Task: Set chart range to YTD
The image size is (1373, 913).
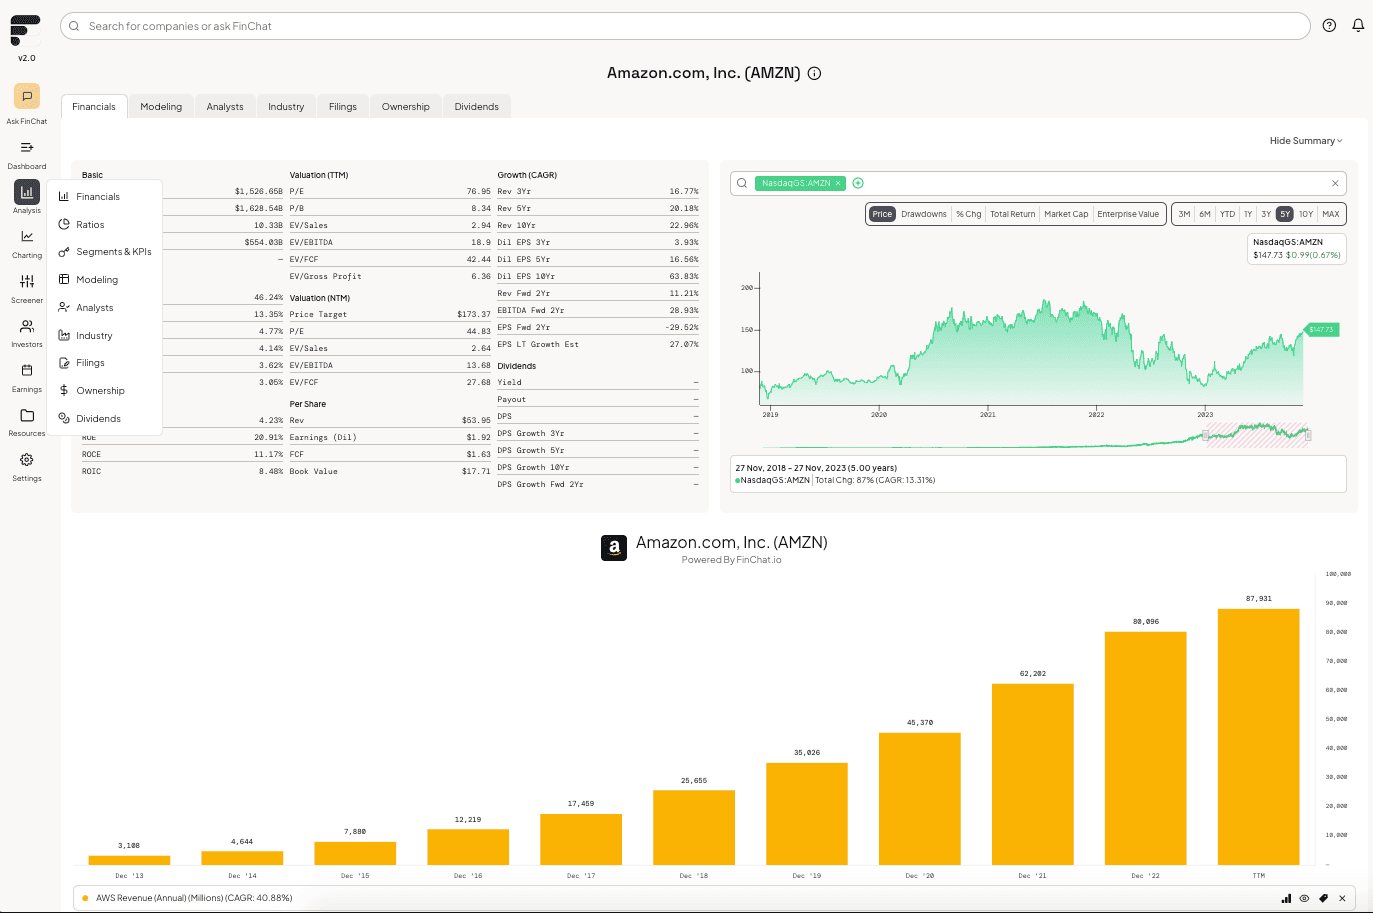Action: [x=1227, y=214]
